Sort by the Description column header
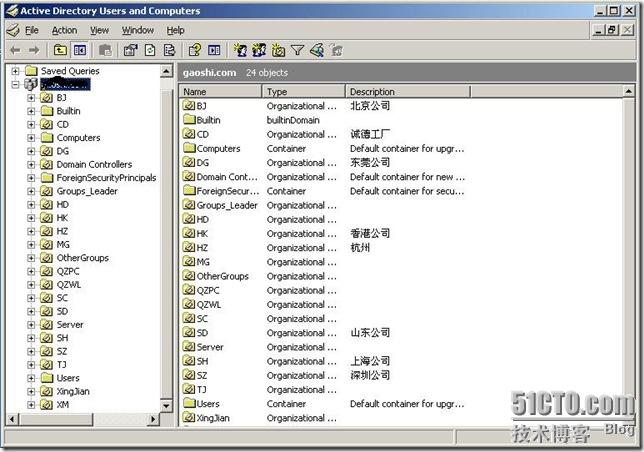Screen dimensions: 644x452 (407, 92)
